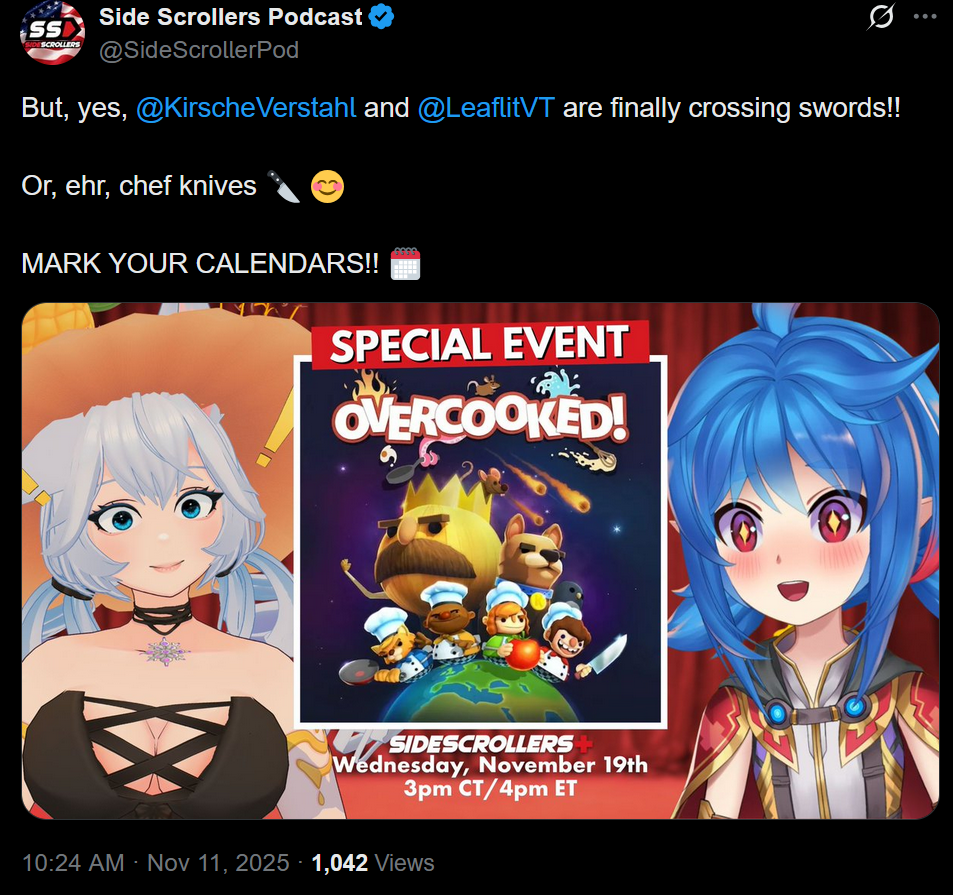Open the 1,042 Views count
The width and height of the screenshot is (953, 895).
point(373,863)
